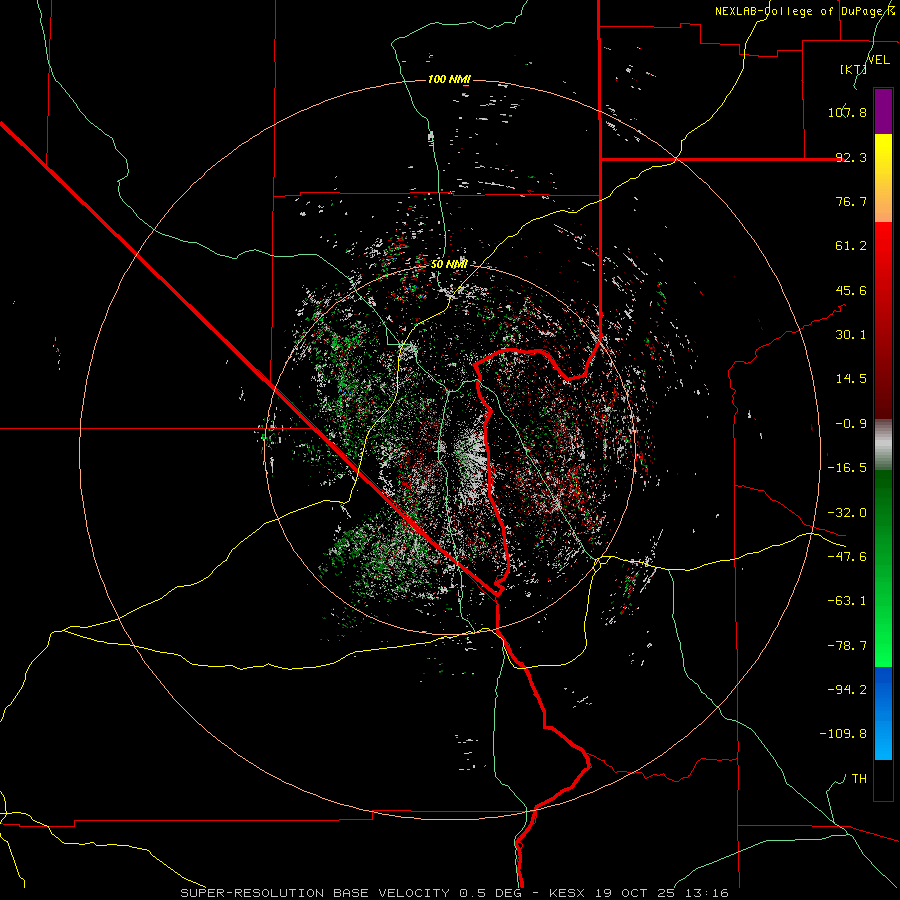Viewport: 900px width, 900px height.
Task: Click the gray near-zero segment of color bar
Action: [883, 445]
